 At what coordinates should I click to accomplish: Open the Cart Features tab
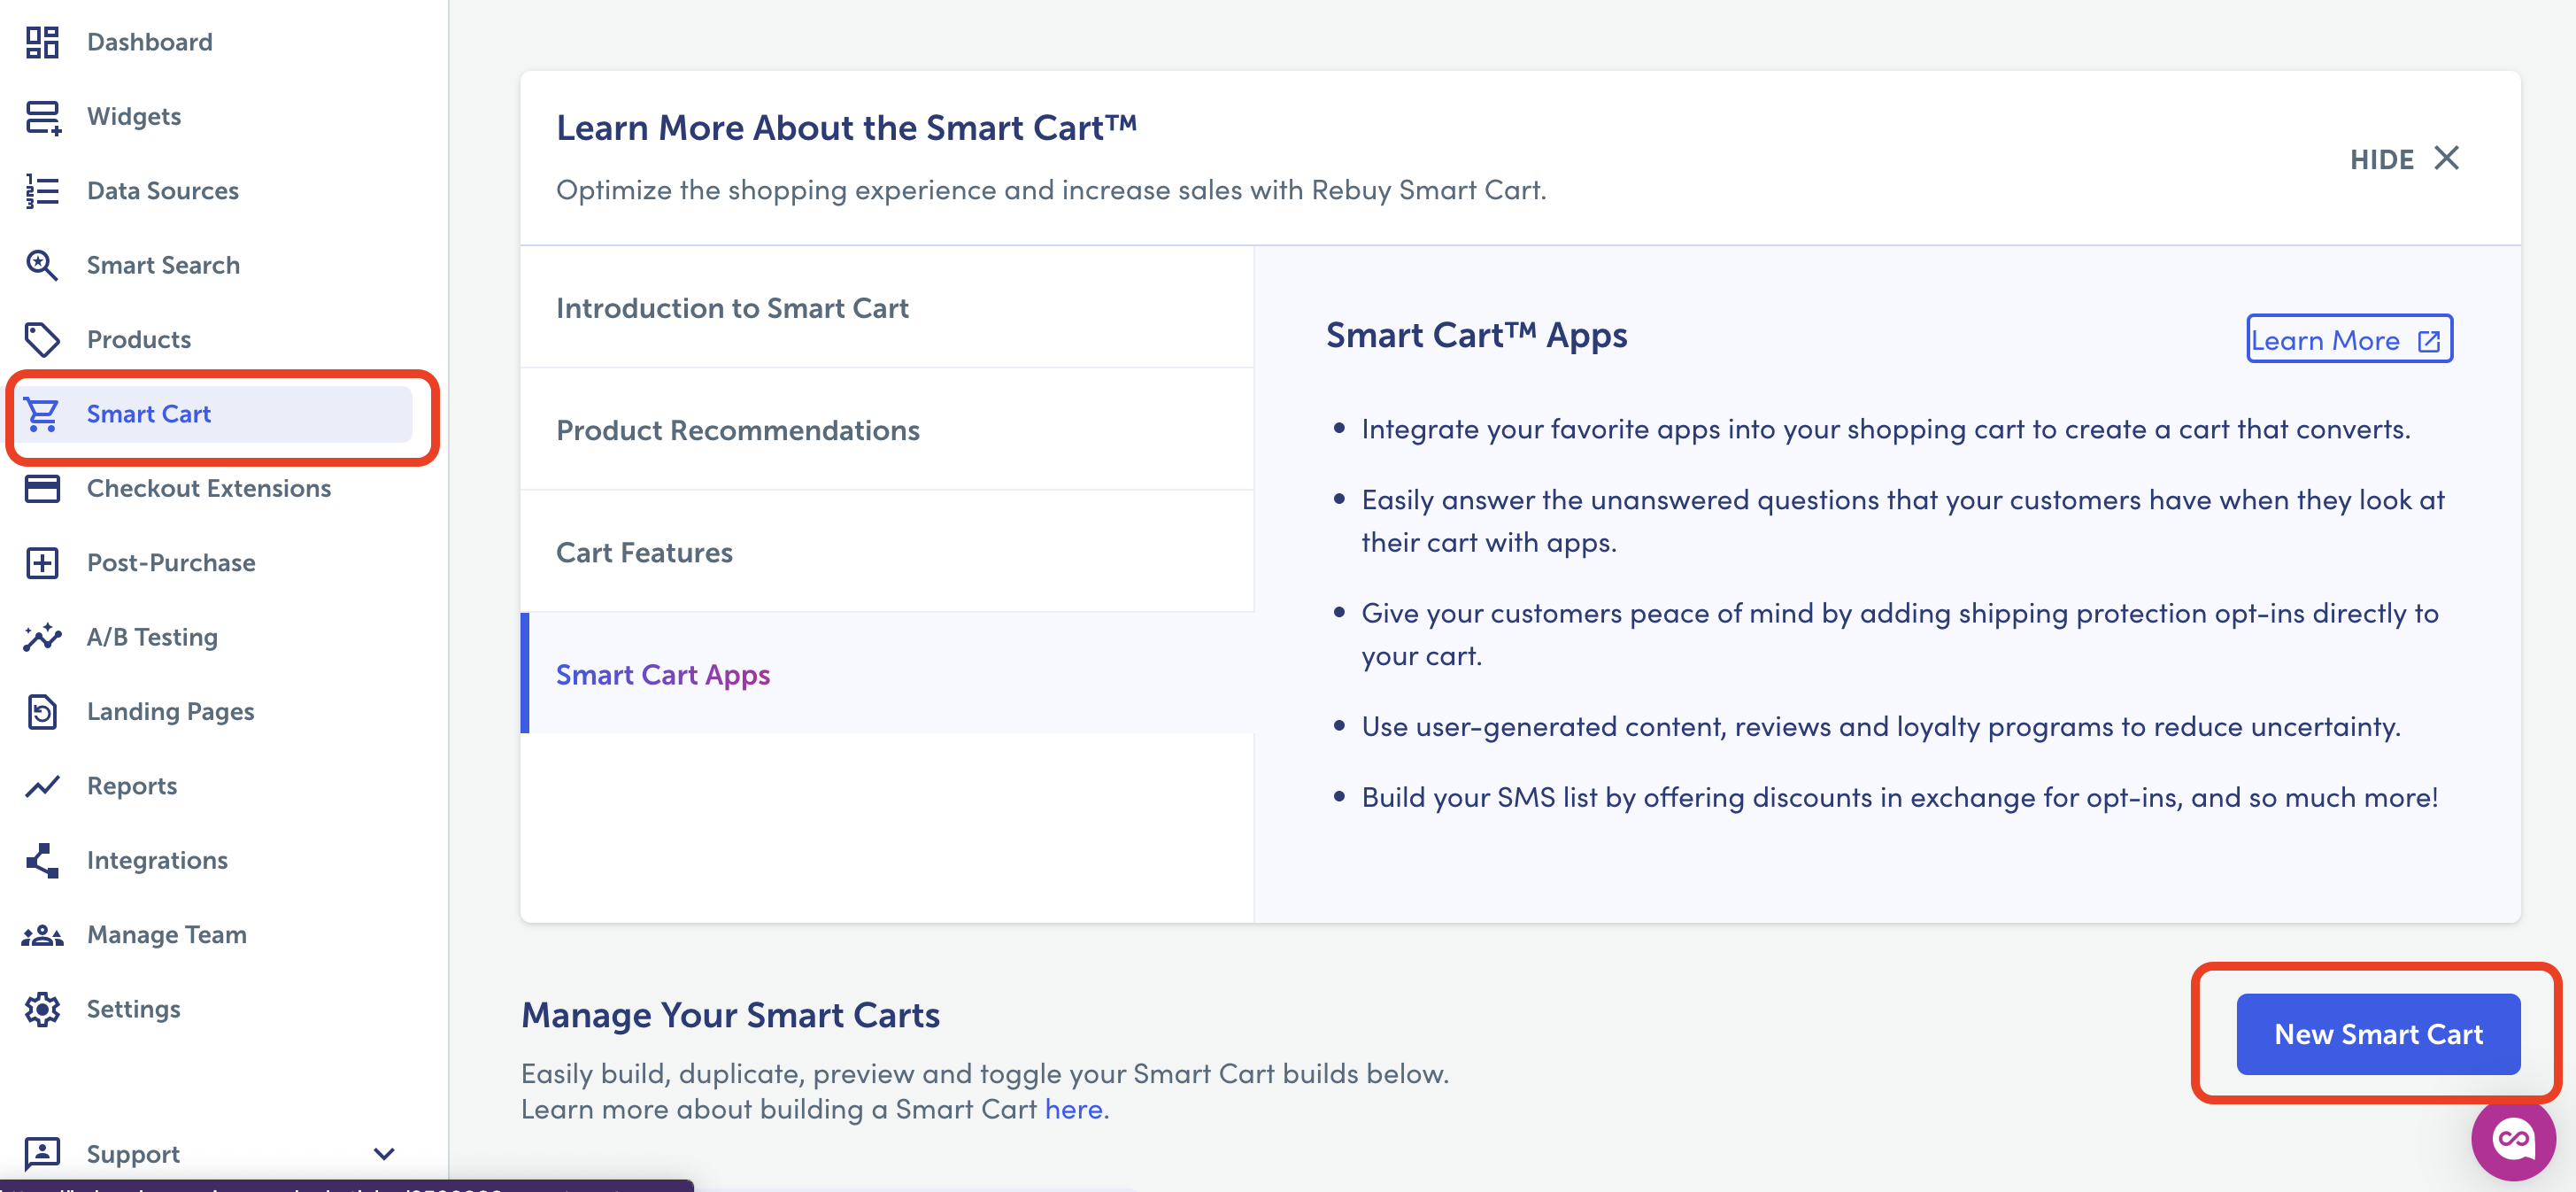click(644, 553)
